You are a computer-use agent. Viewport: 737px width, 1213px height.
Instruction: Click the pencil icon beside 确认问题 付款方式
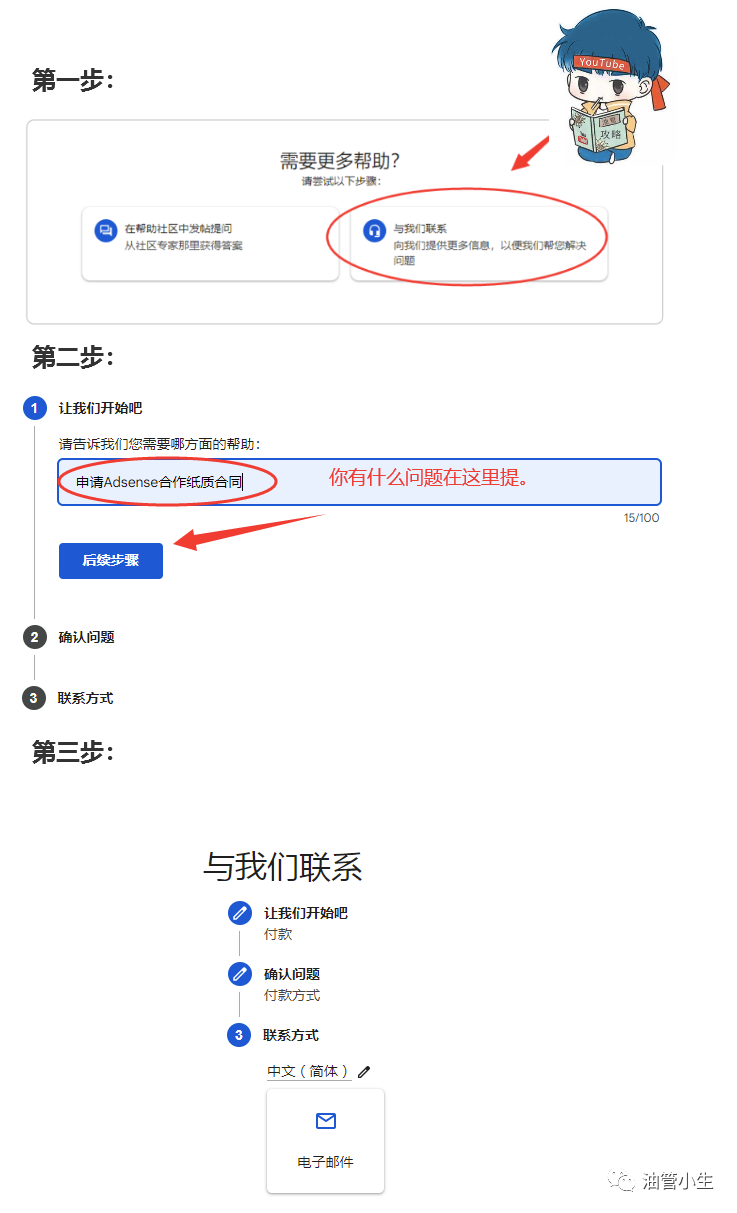click(x=239, y=974)
